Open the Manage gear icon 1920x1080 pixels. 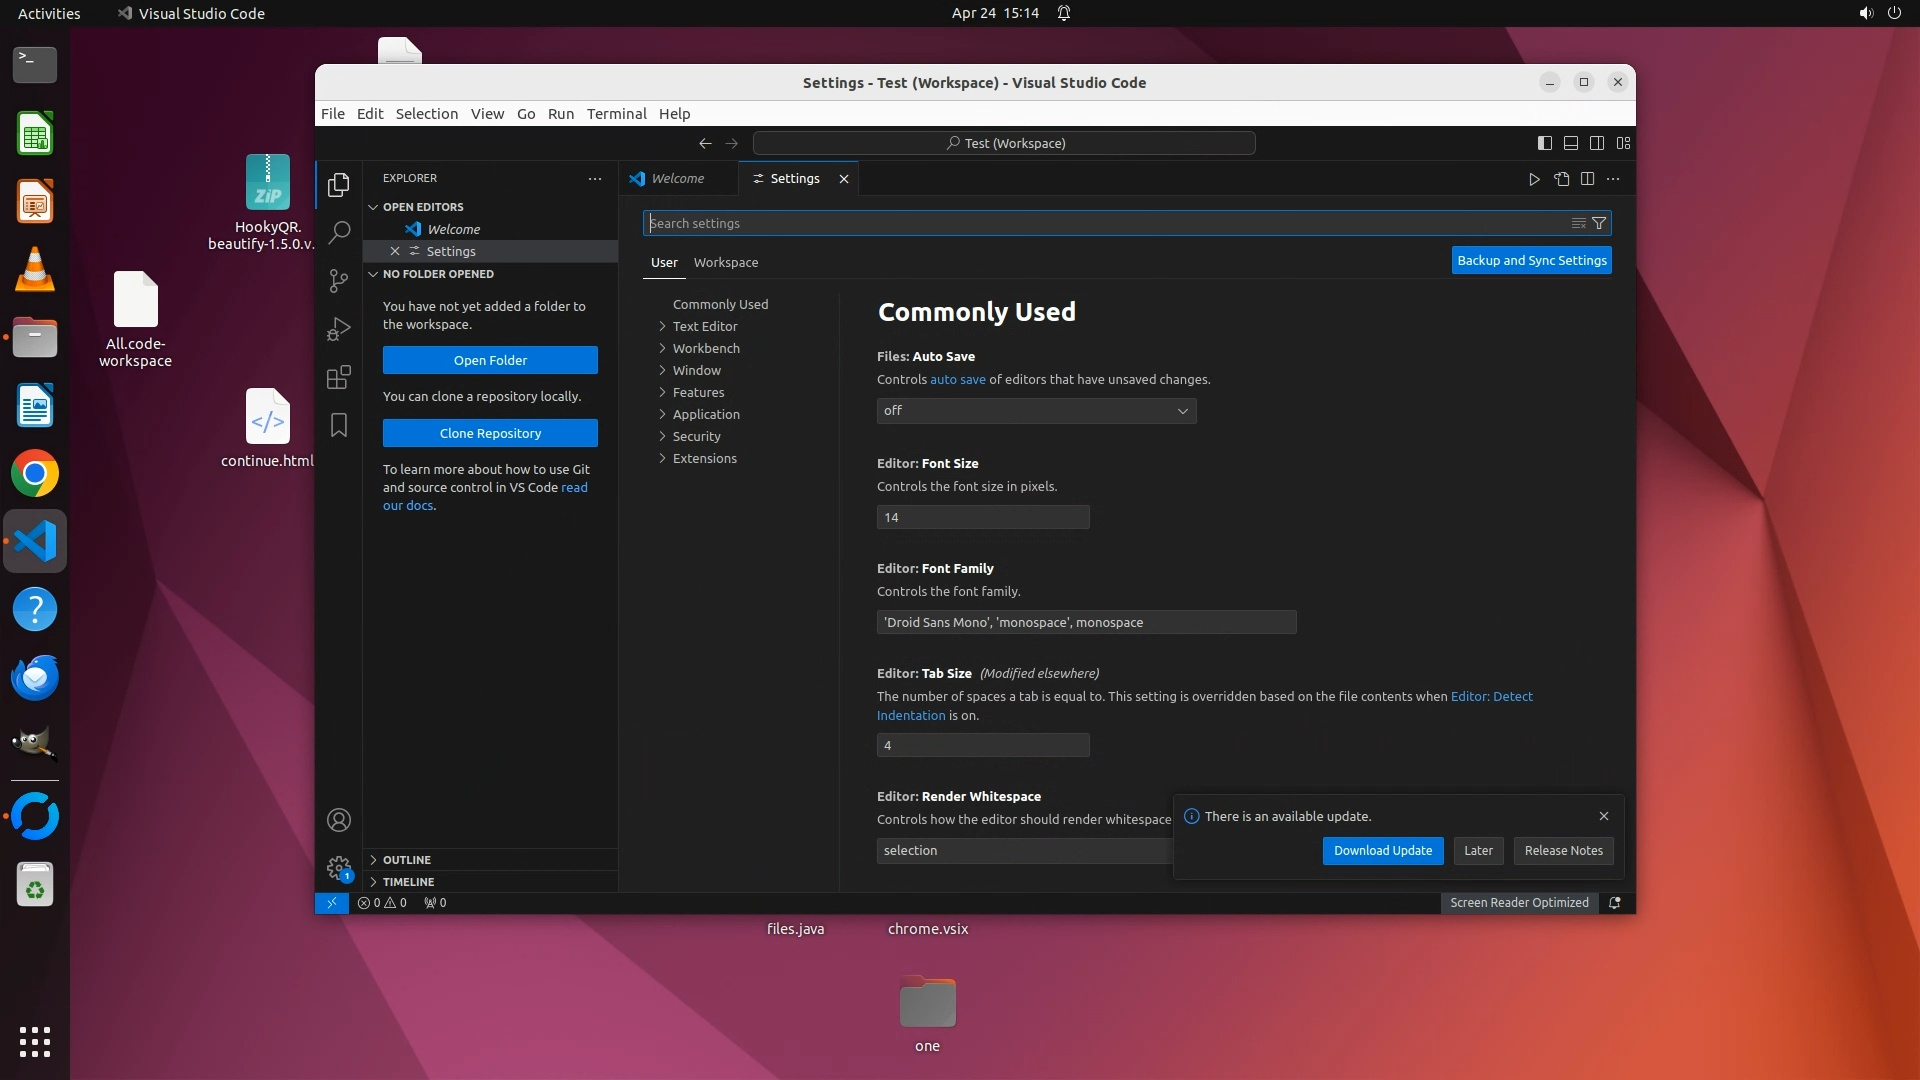click(339, 867)
